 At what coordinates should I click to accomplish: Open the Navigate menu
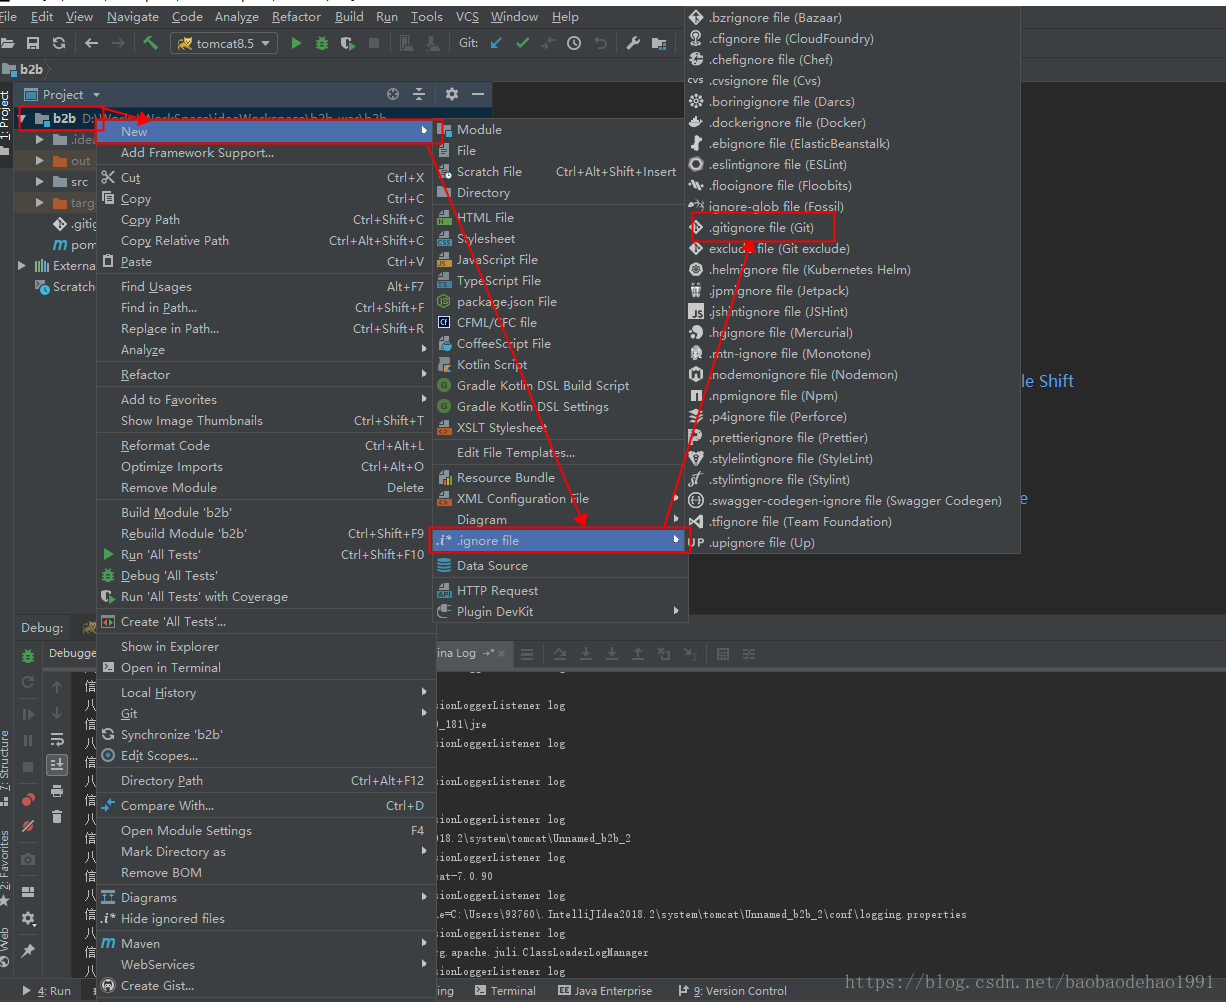click(132, 16)
